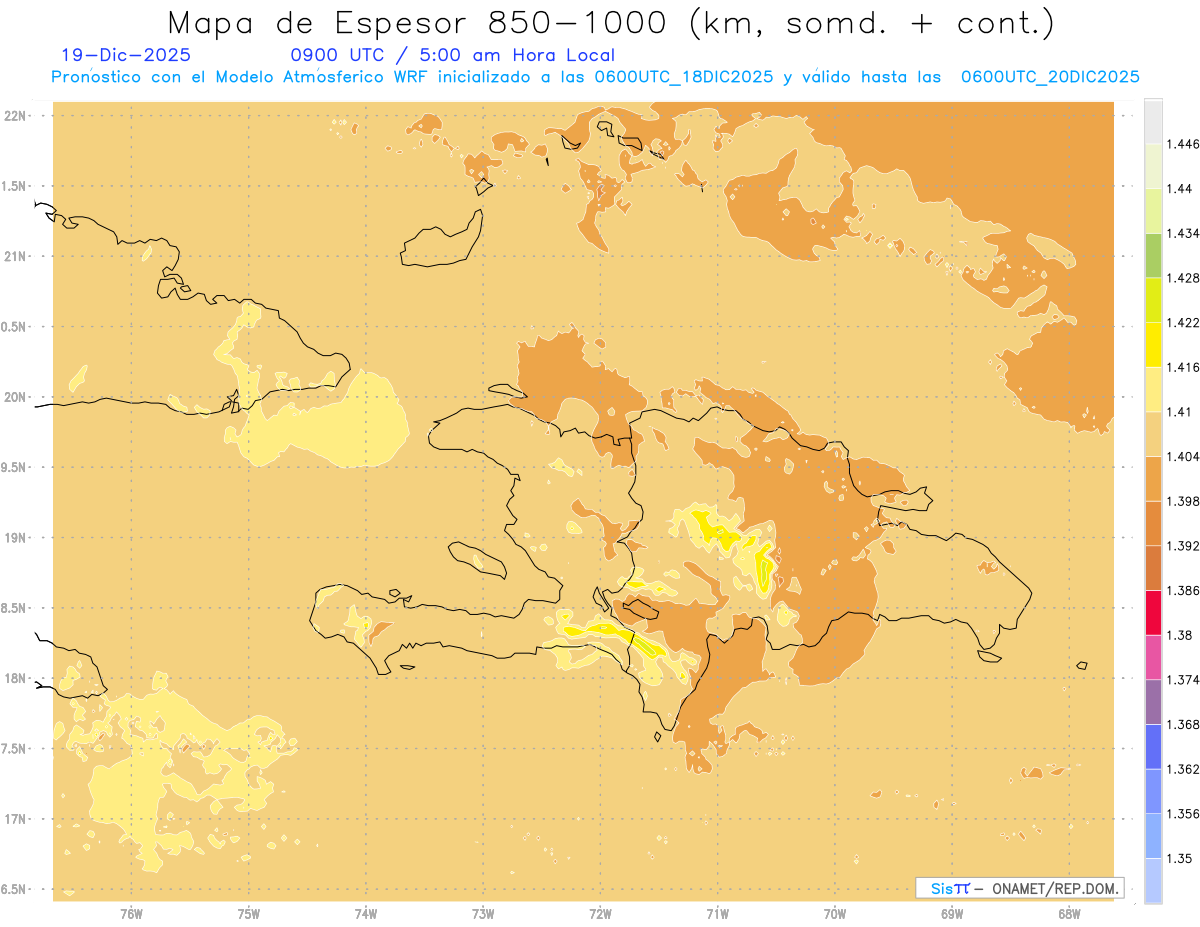Click the 1.392 colorbar value
The width and height of the screenshot is (1200, 927).
pyautogui.click(x=1183, y=546)
